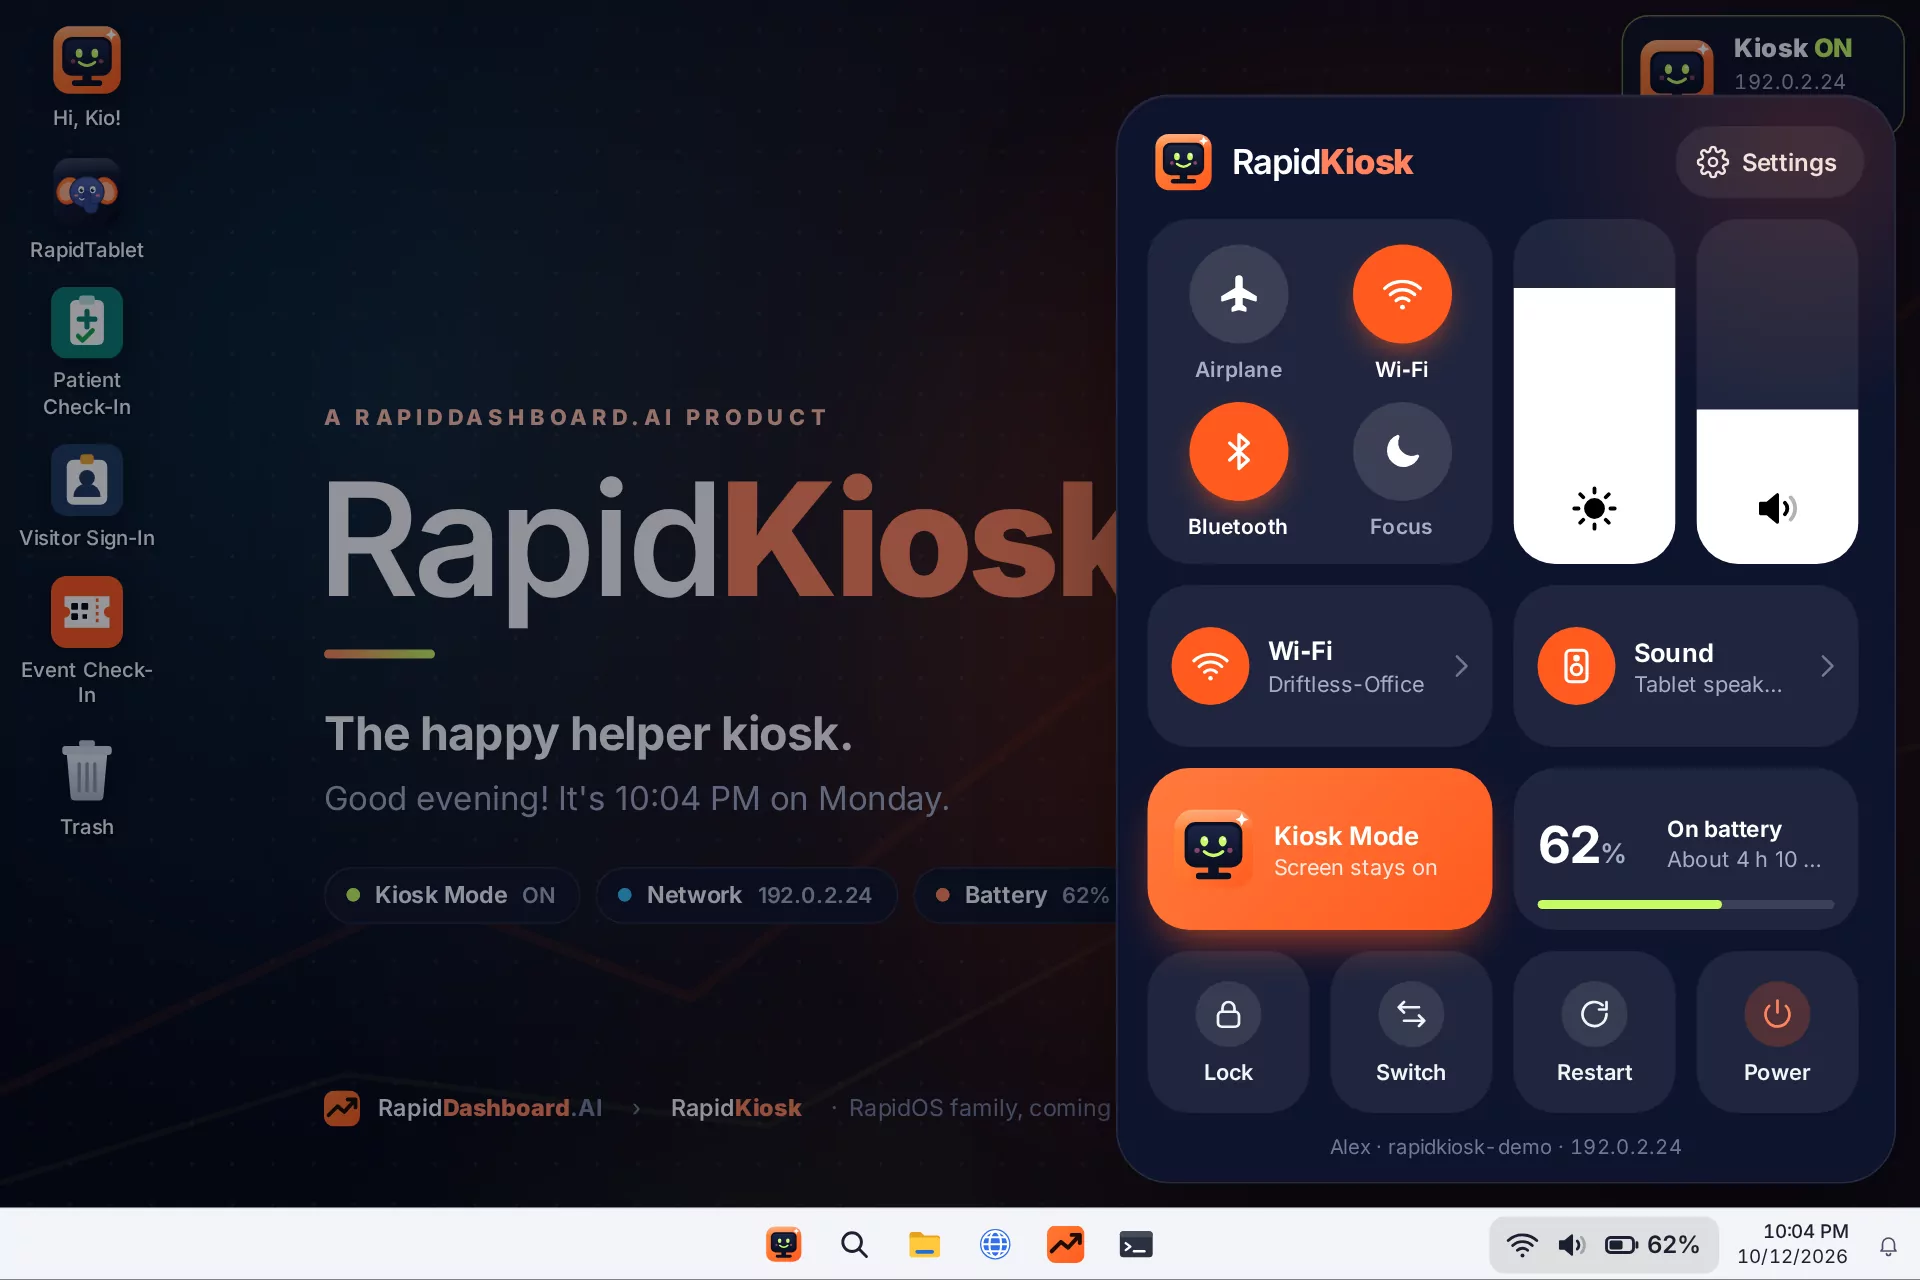The height and width of the screenshot is (1280, 1920).
Task: Click the Wi-Fi icon in the system tray
Action: pos(1522,1245)
